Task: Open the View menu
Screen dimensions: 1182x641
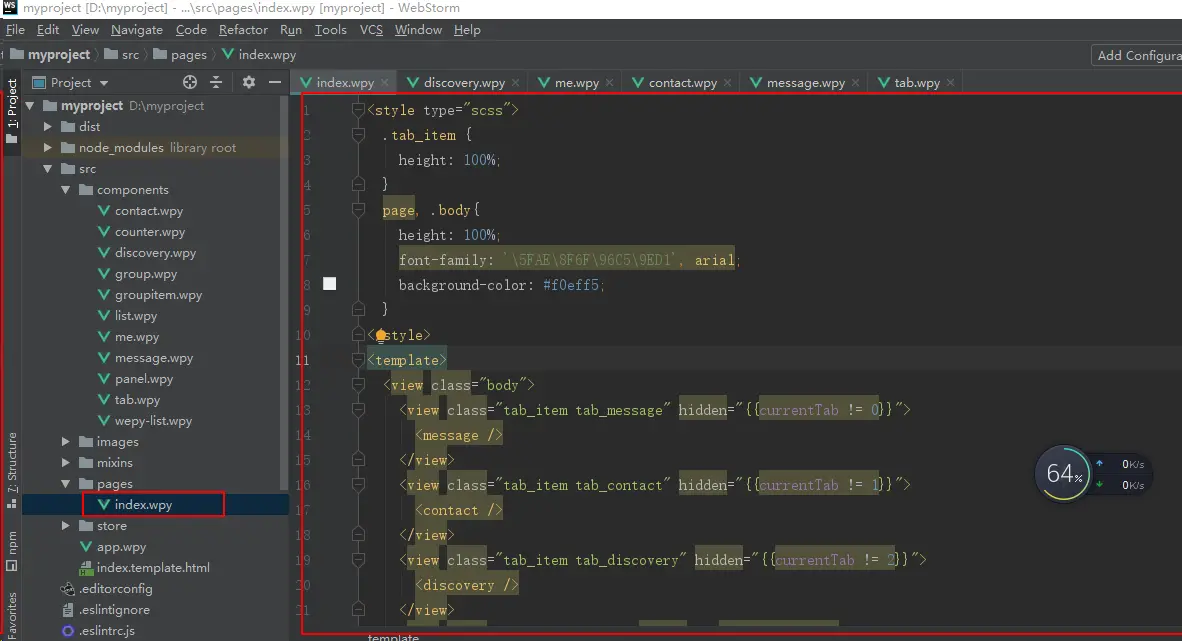Action: pos(85,29)
